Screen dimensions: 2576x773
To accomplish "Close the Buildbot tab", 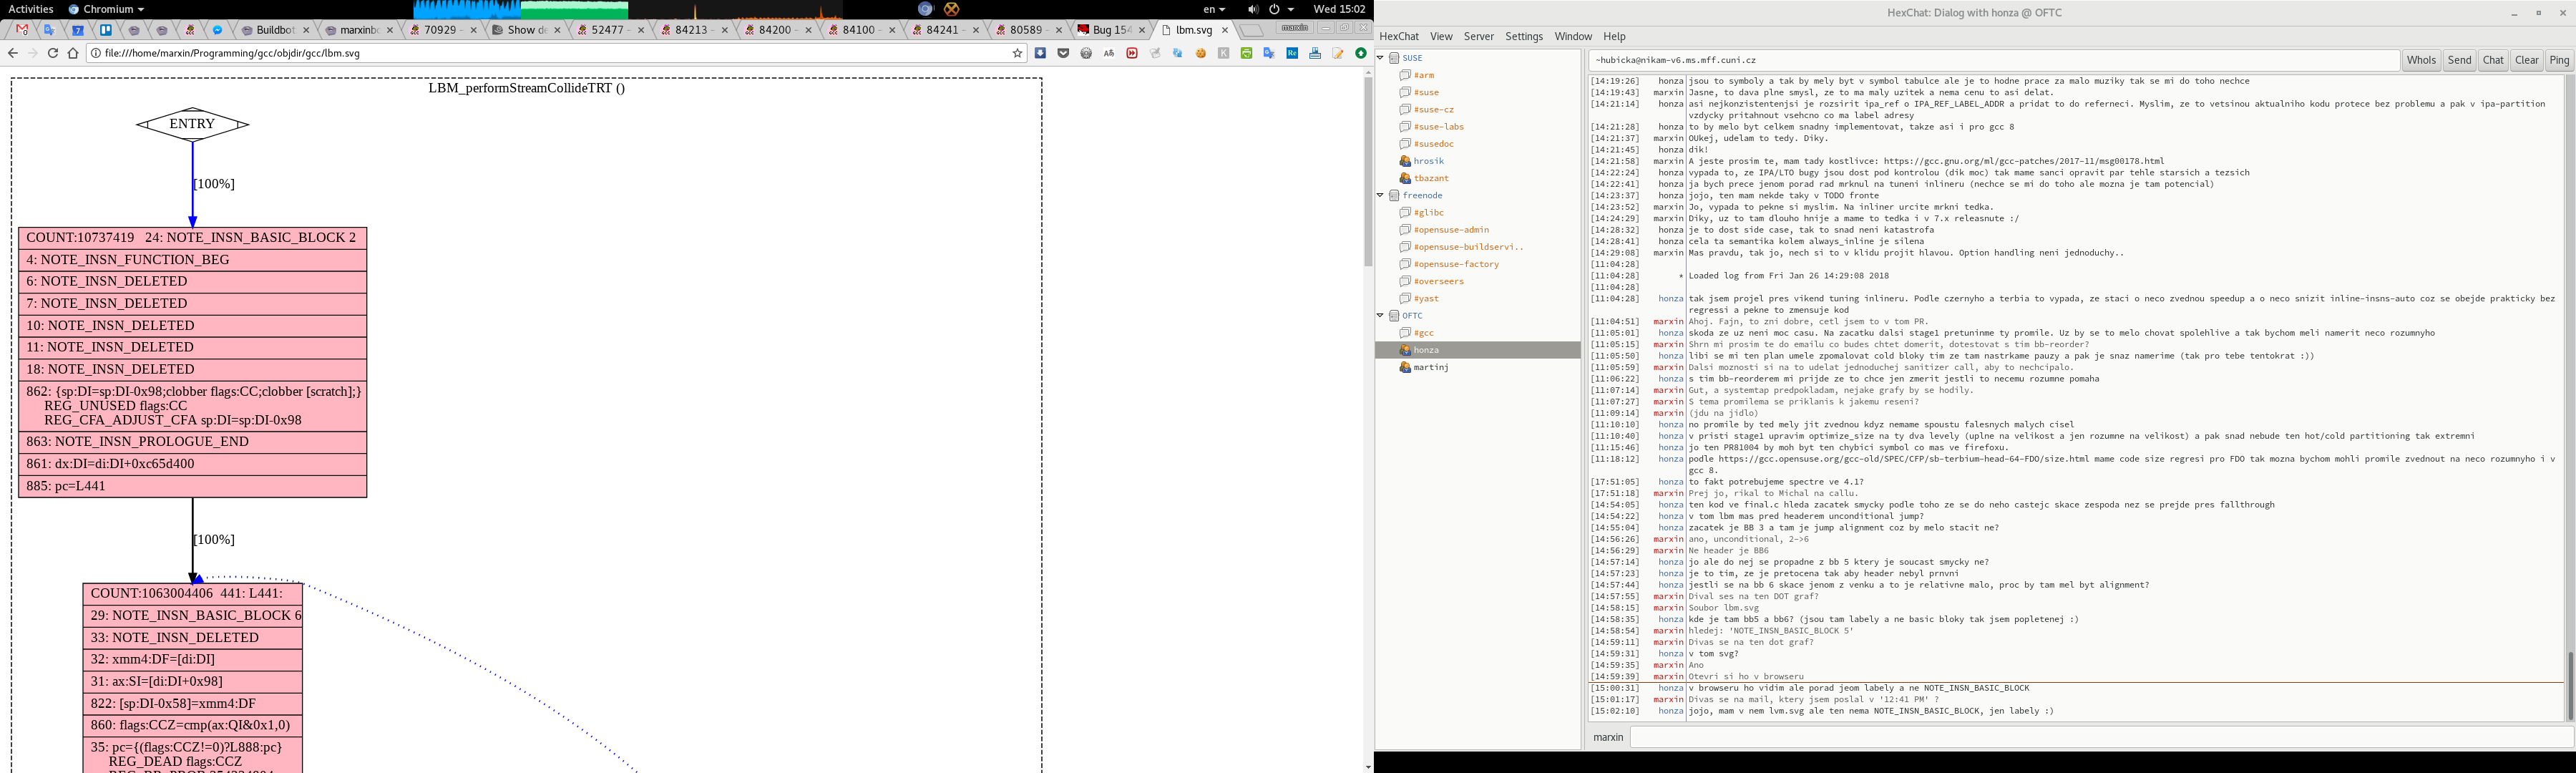I will tap(306, 30).
